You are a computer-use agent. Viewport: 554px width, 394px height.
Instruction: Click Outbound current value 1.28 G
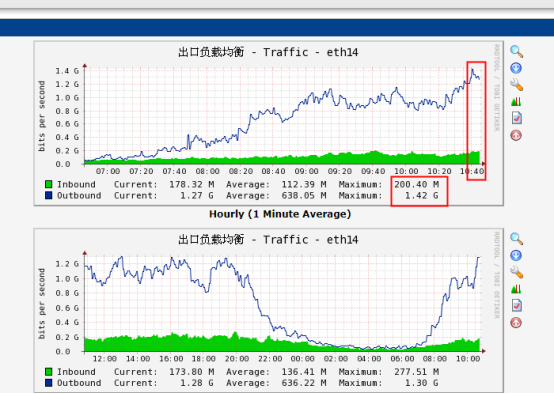197,383
